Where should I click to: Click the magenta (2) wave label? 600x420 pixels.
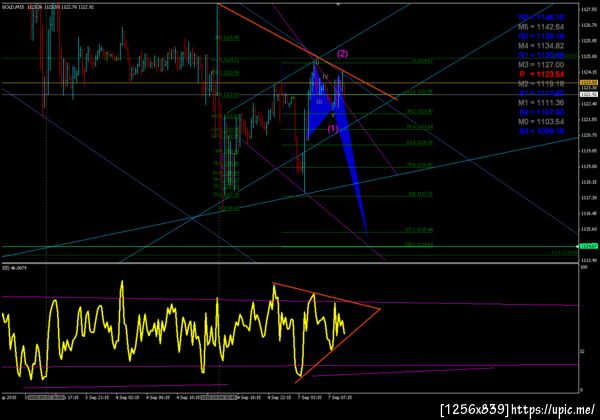(x=342, y=54)
